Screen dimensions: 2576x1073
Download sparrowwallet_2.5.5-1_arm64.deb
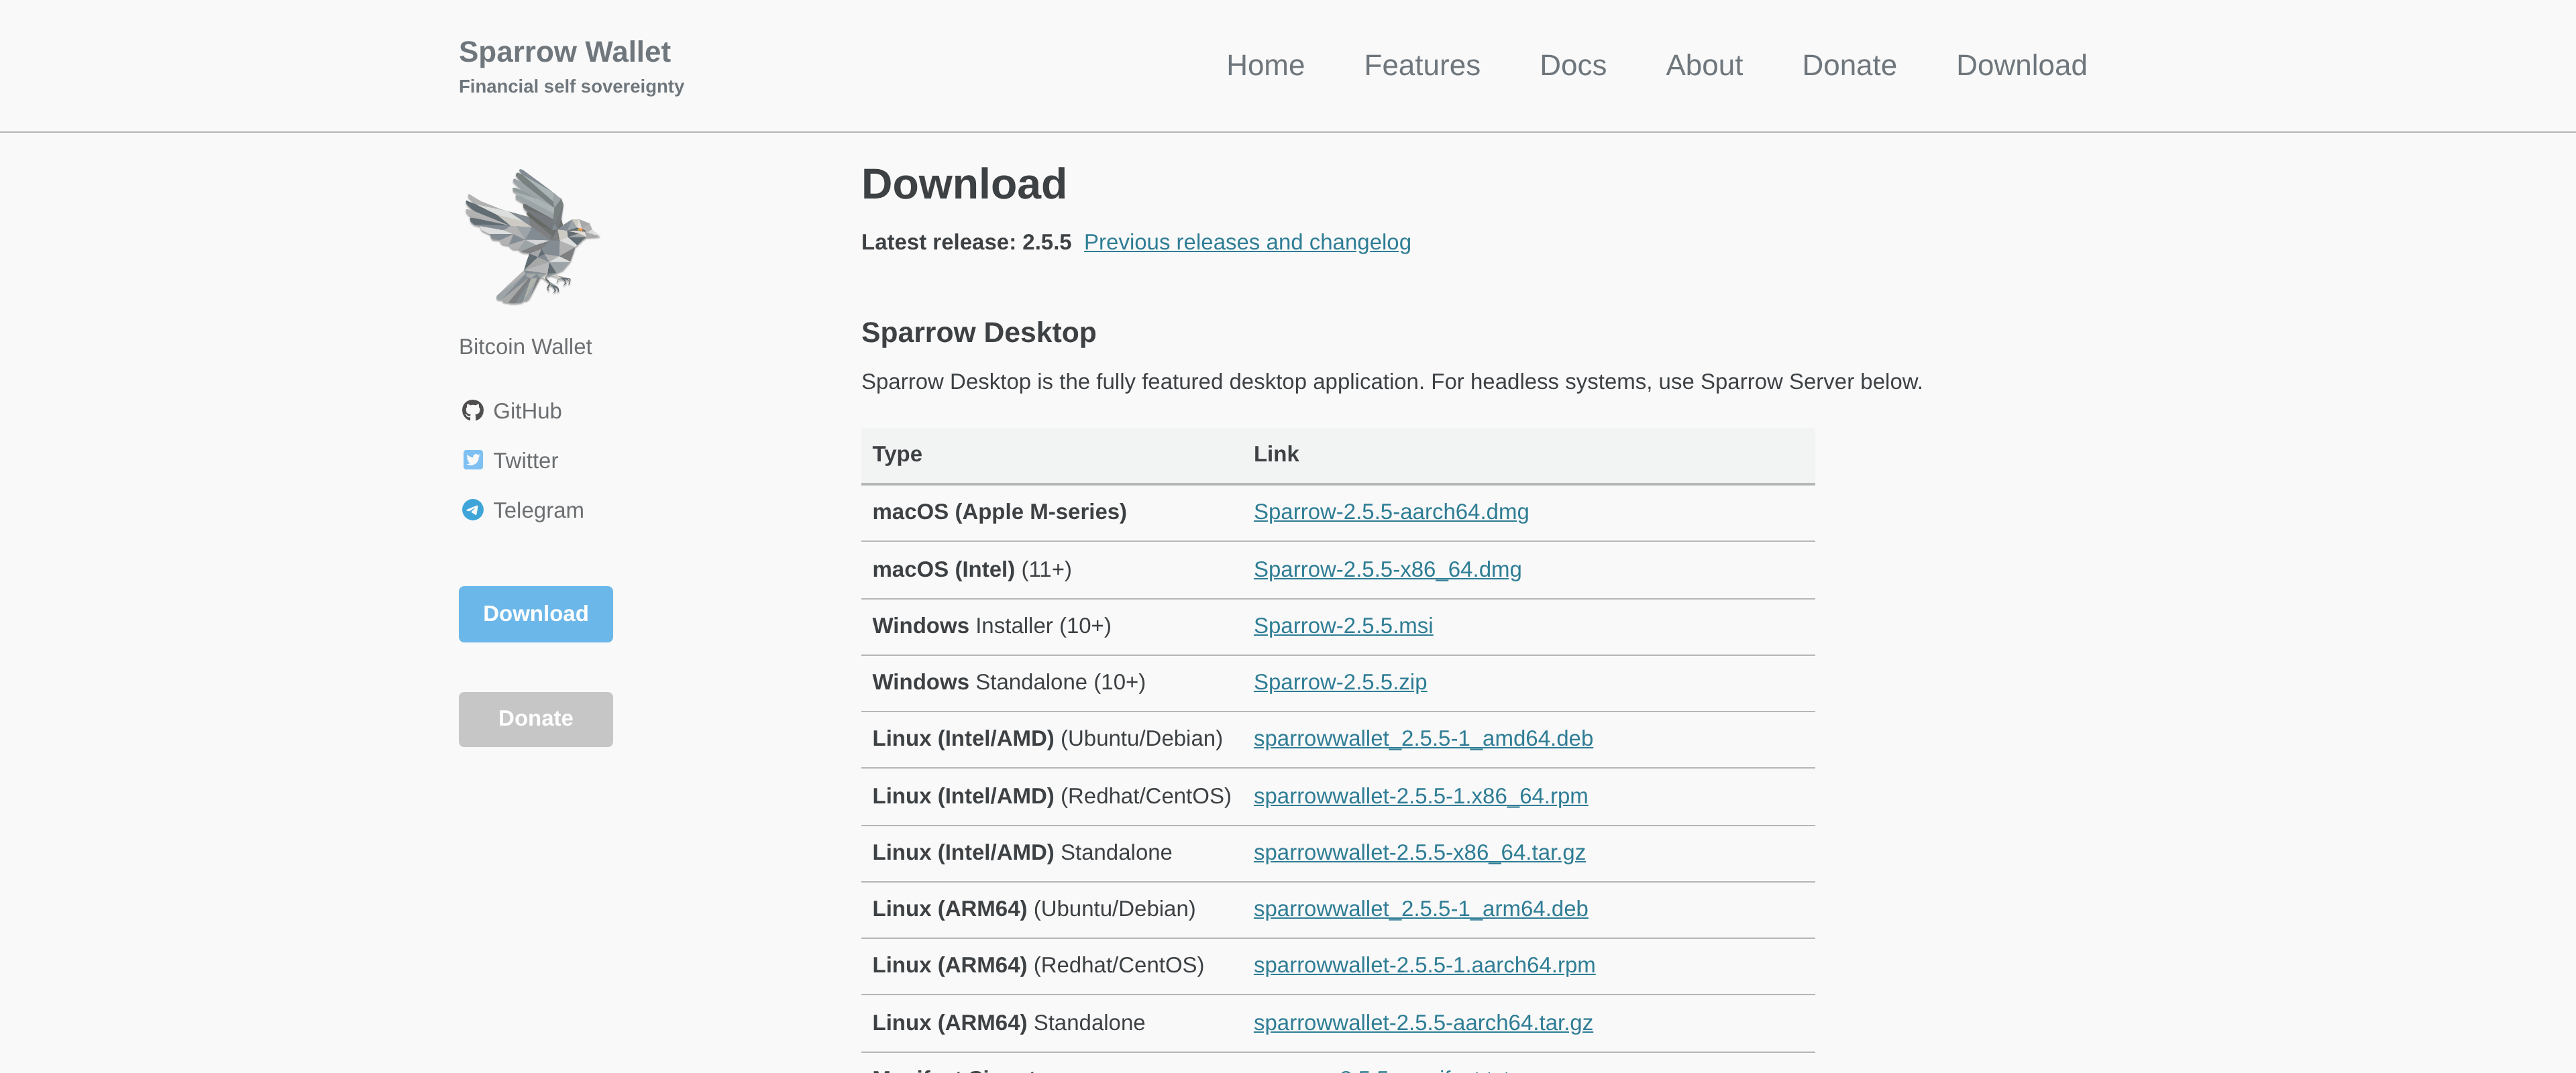[x=1420, y=909]
